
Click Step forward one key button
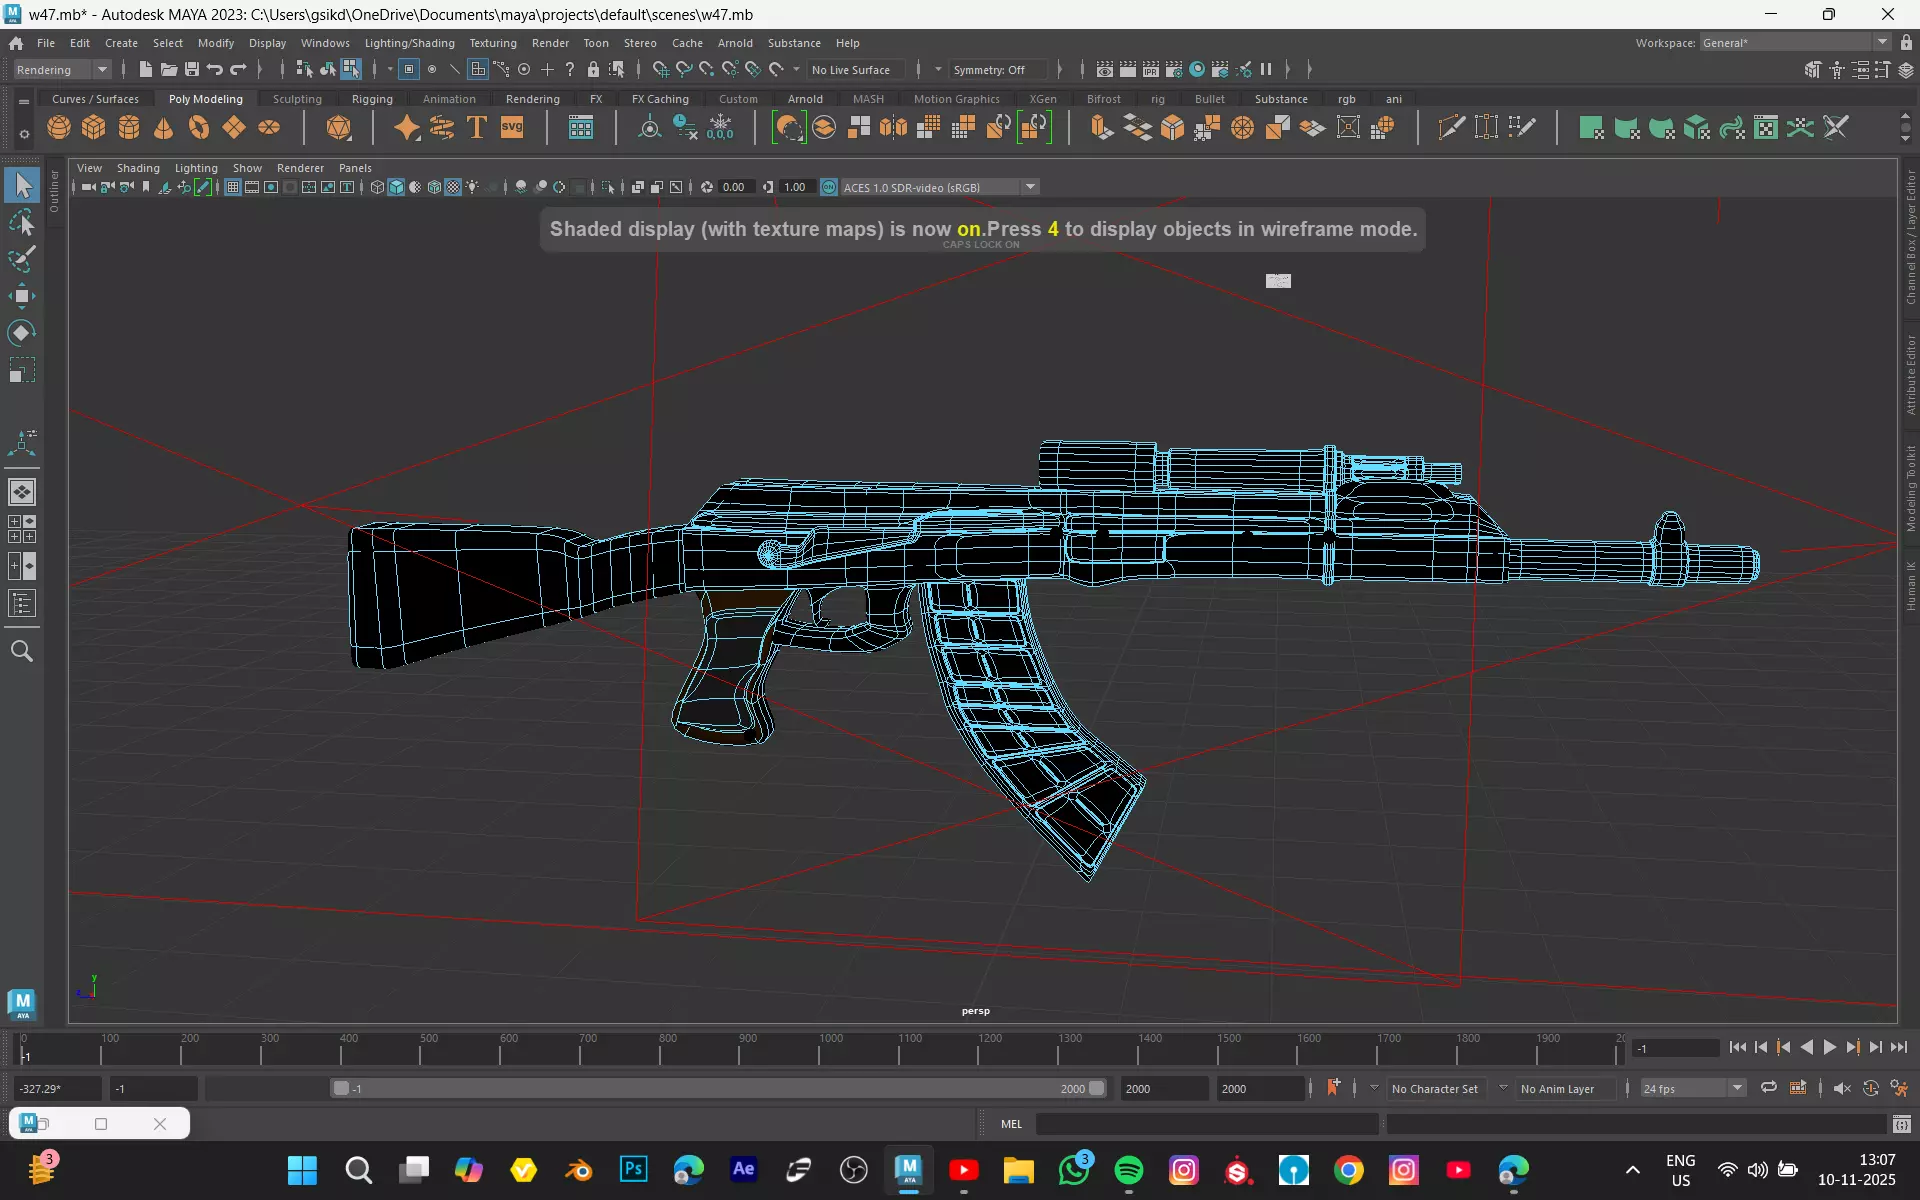click(1853, 1047)
